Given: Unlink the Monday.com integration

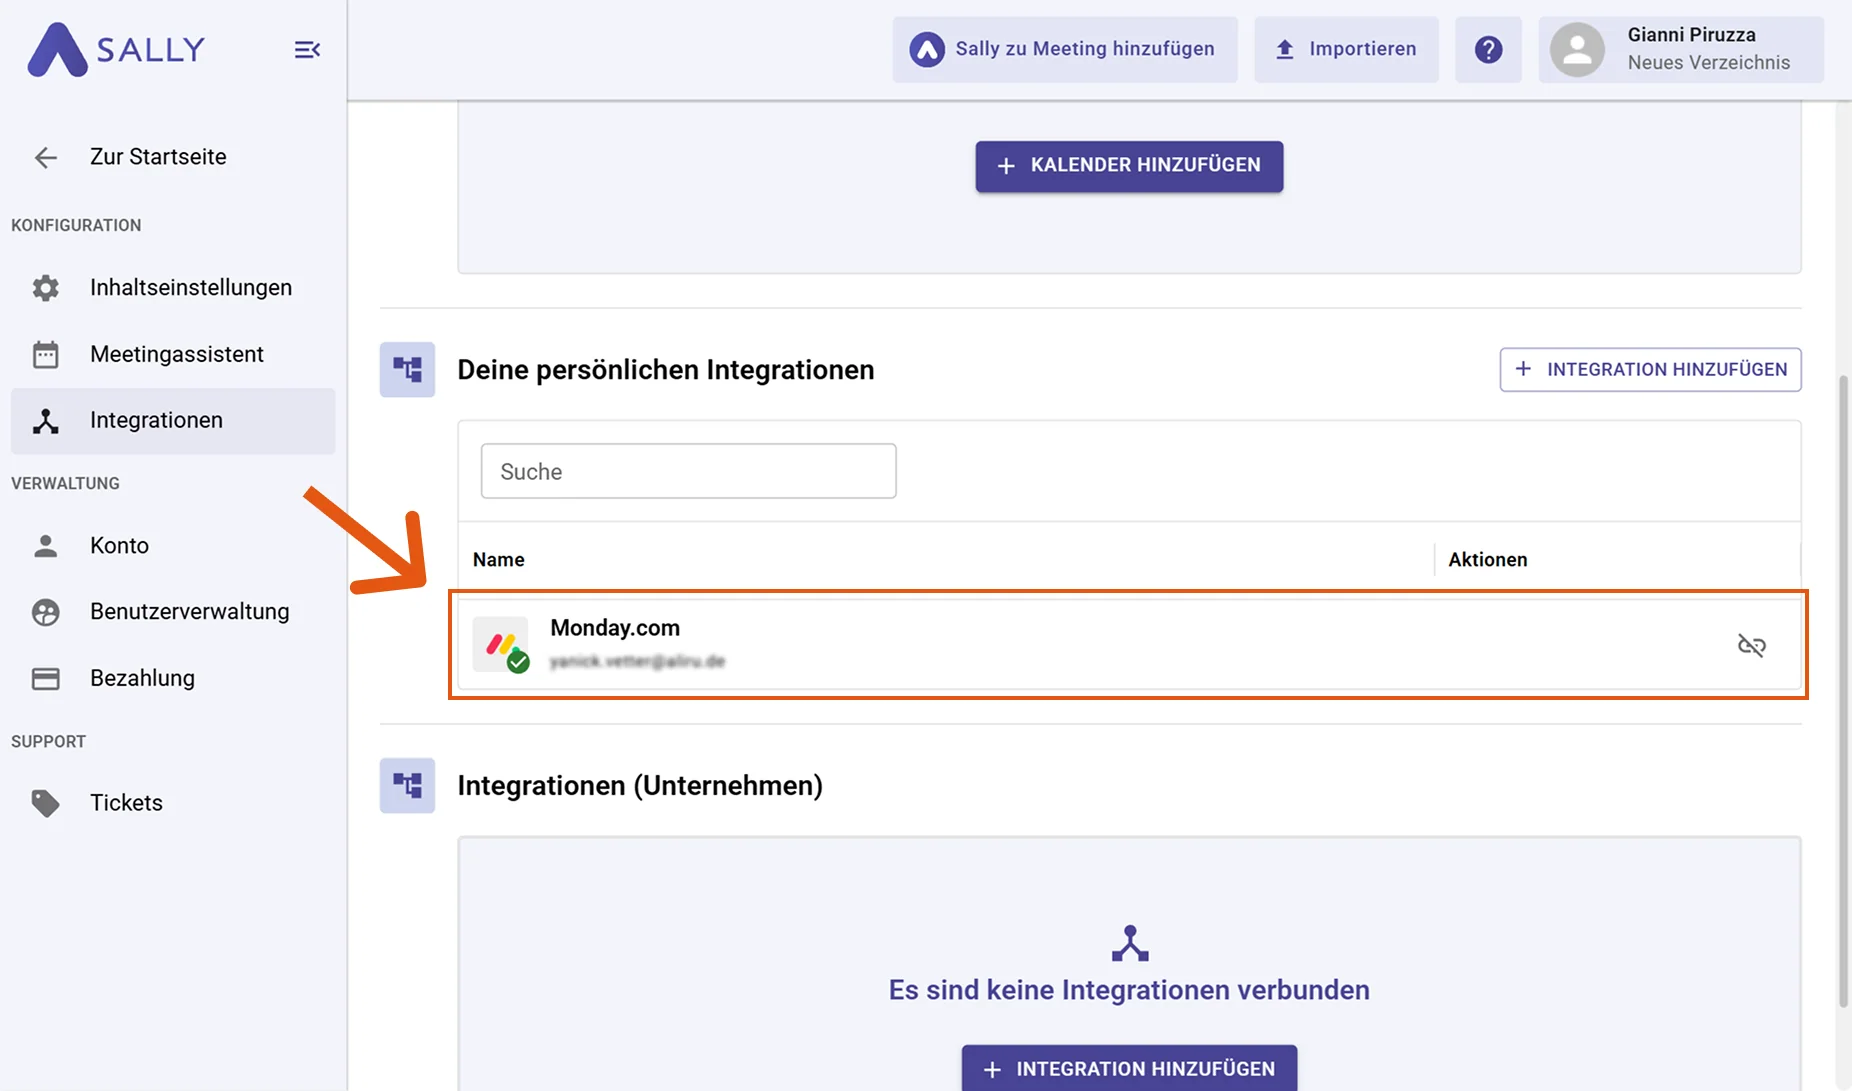Looking at the screenshot, I should click(x=1751, y=645).
